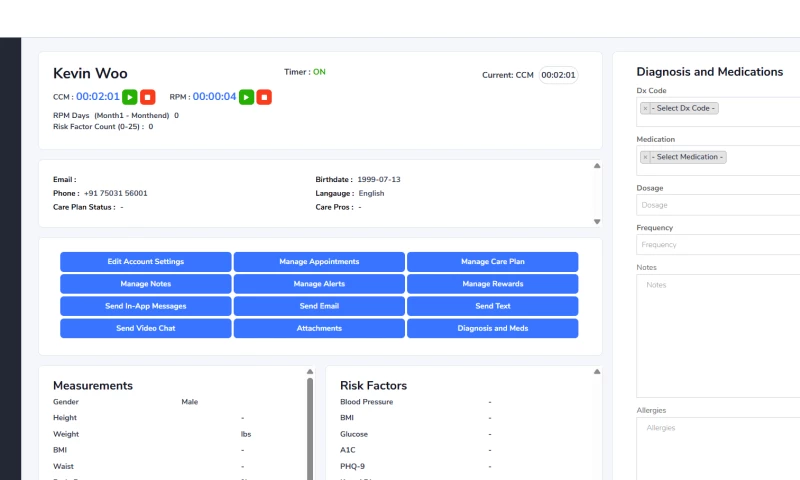Open Manage Alerts
Screen dimensions: 800x480
point(319,284)
